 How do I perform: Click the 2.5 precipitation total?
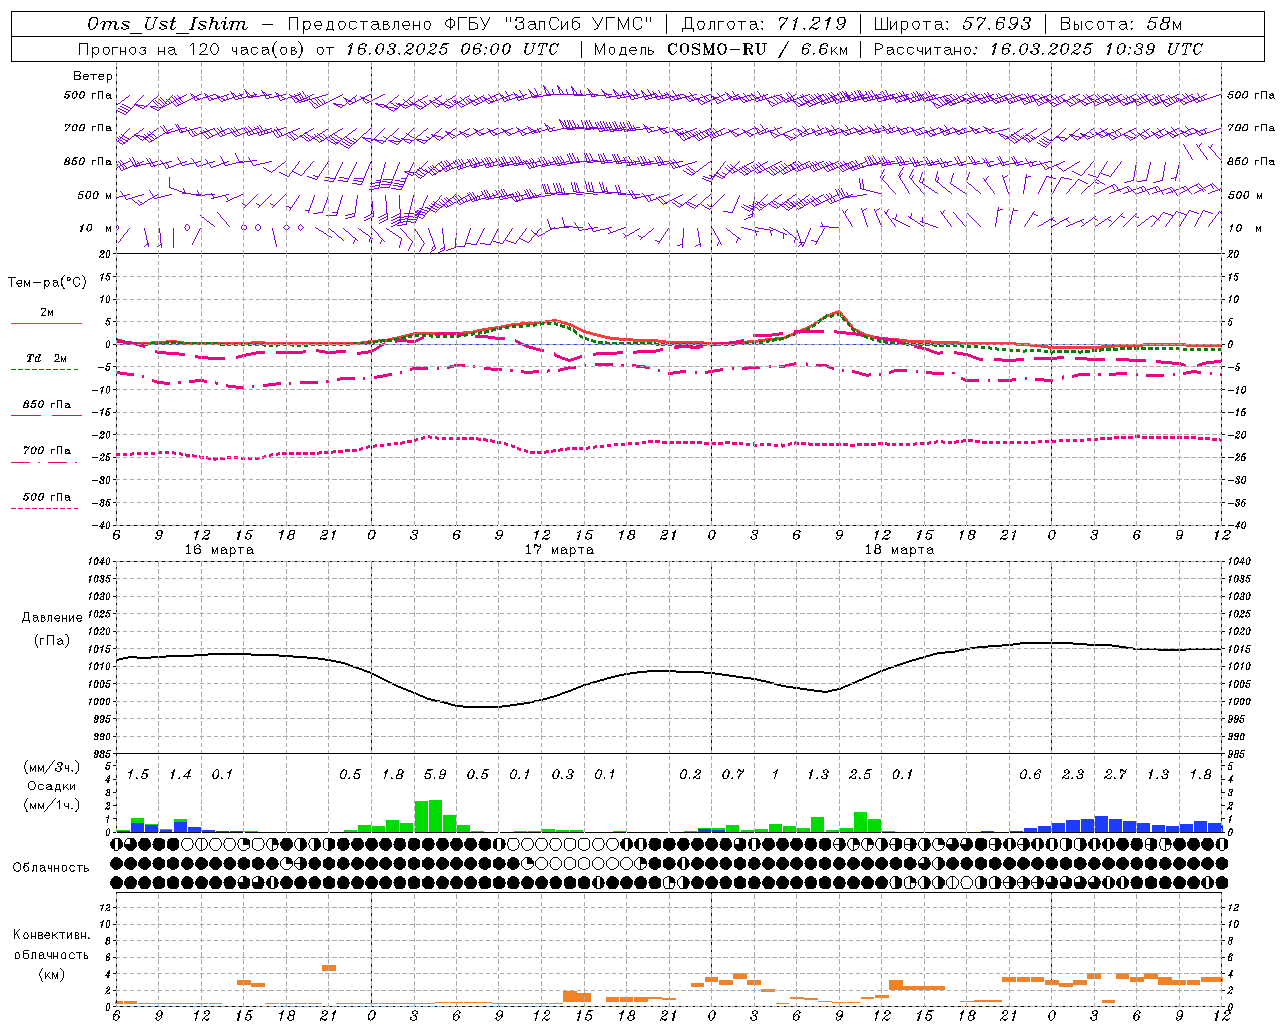click(x=860, y=775)
